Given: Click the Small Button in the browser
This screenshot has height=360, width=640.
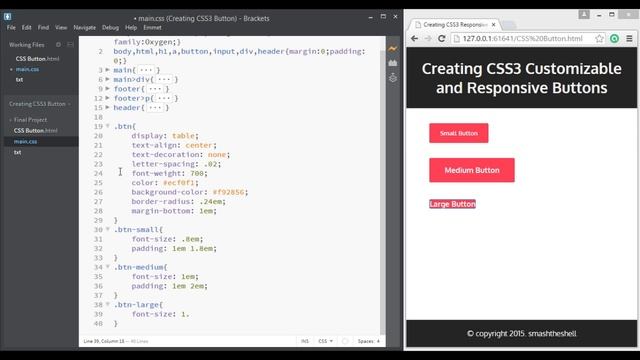Looking at the screenshot, I should [x=459, y=133].
